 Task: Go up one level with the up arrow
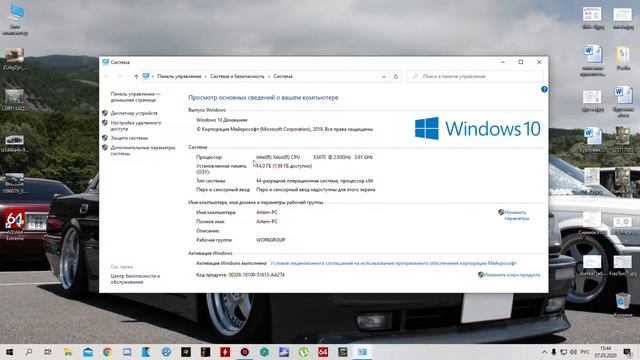pos(136,76)
